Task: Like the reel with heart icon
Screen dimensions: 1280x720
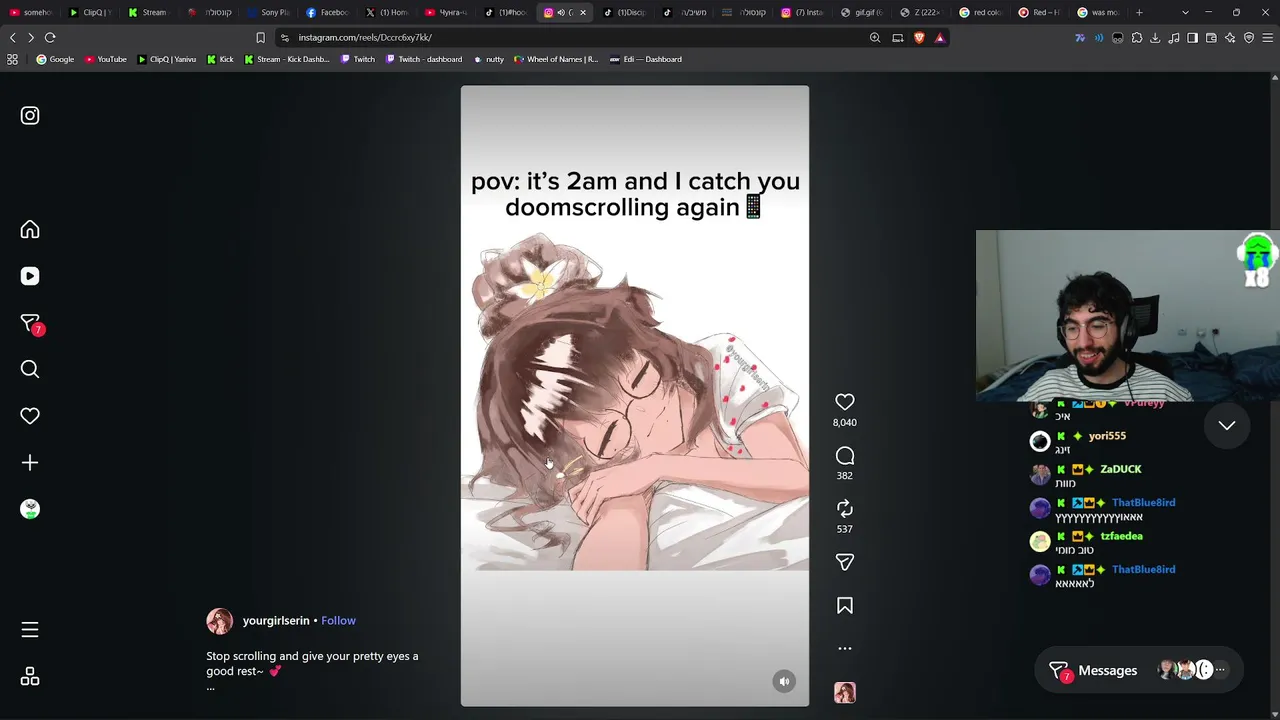Action: [845, 401]
